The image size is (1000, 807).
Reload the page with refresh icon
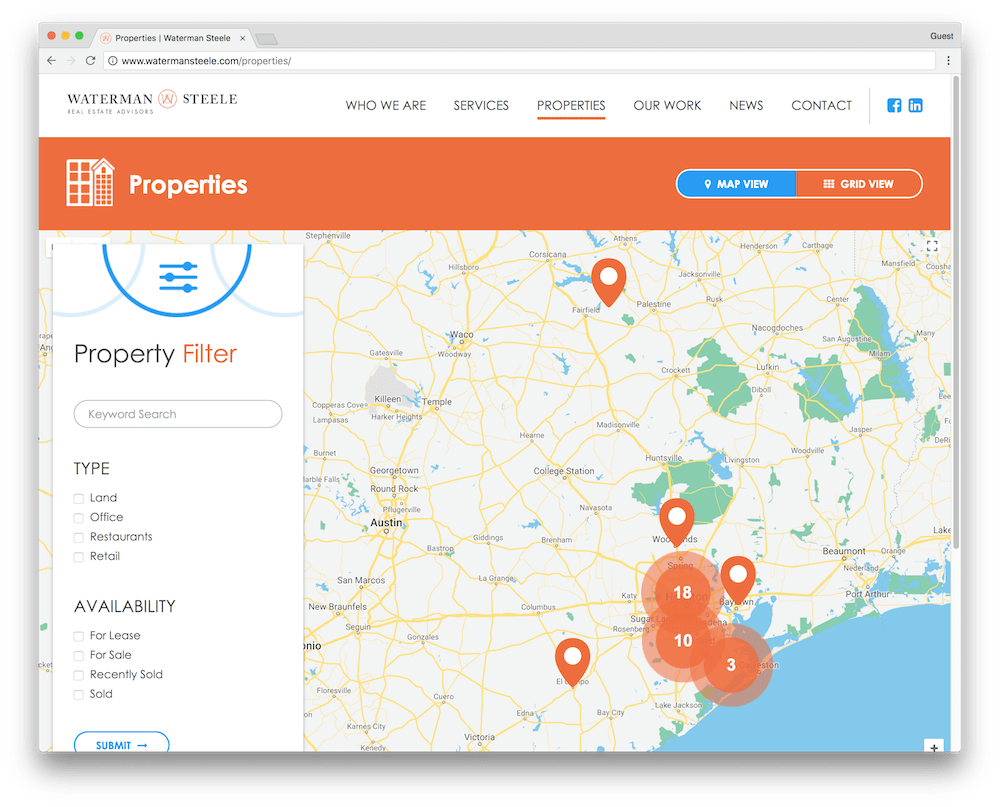tap(91, 61)
